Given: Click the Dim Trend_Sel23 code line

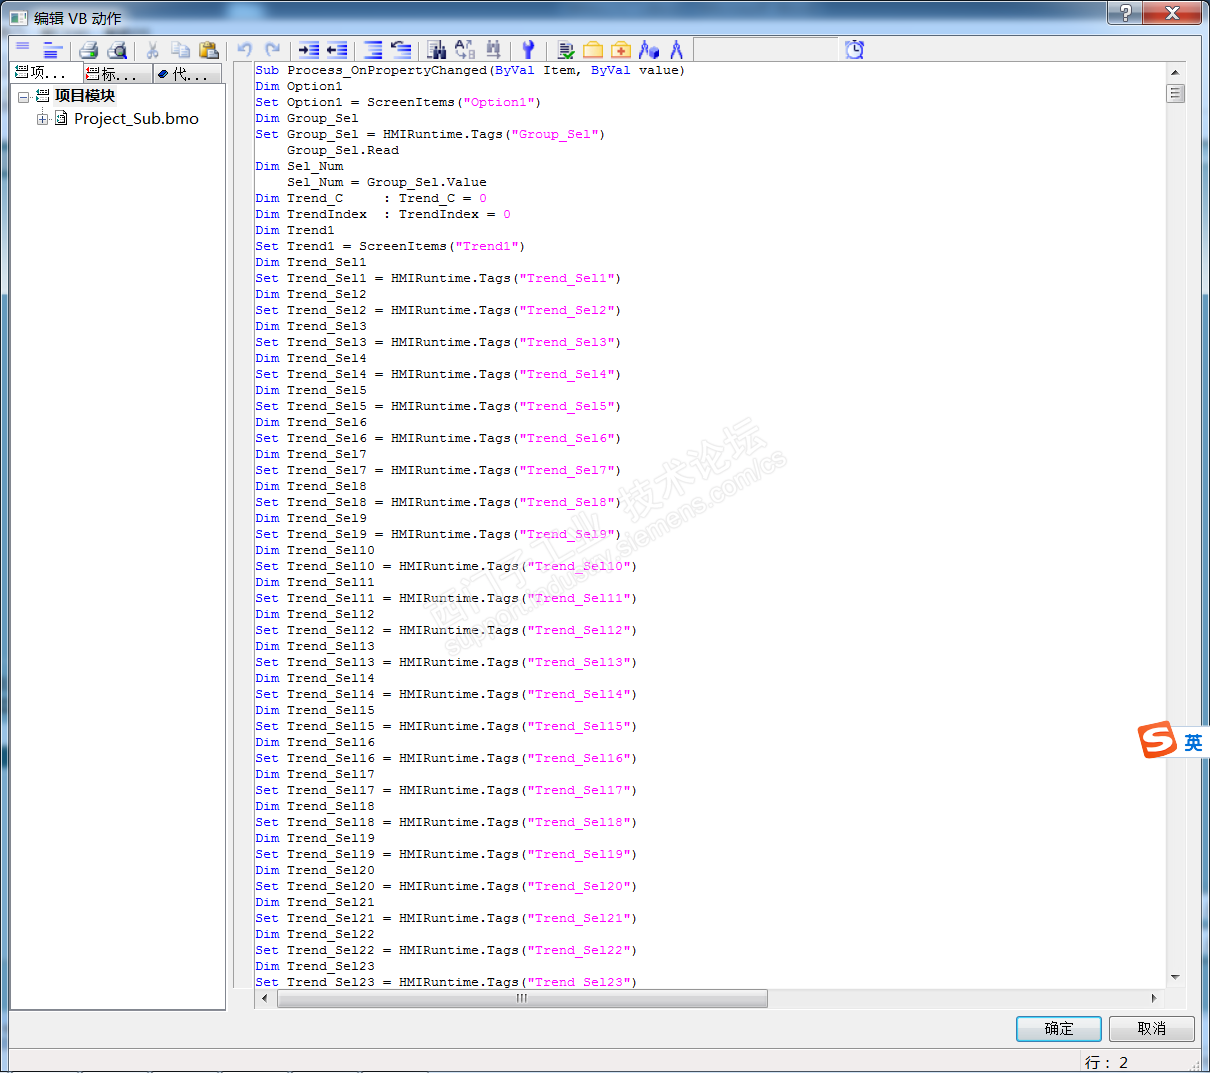Looking at the screenshot, I should click(315, 966).
